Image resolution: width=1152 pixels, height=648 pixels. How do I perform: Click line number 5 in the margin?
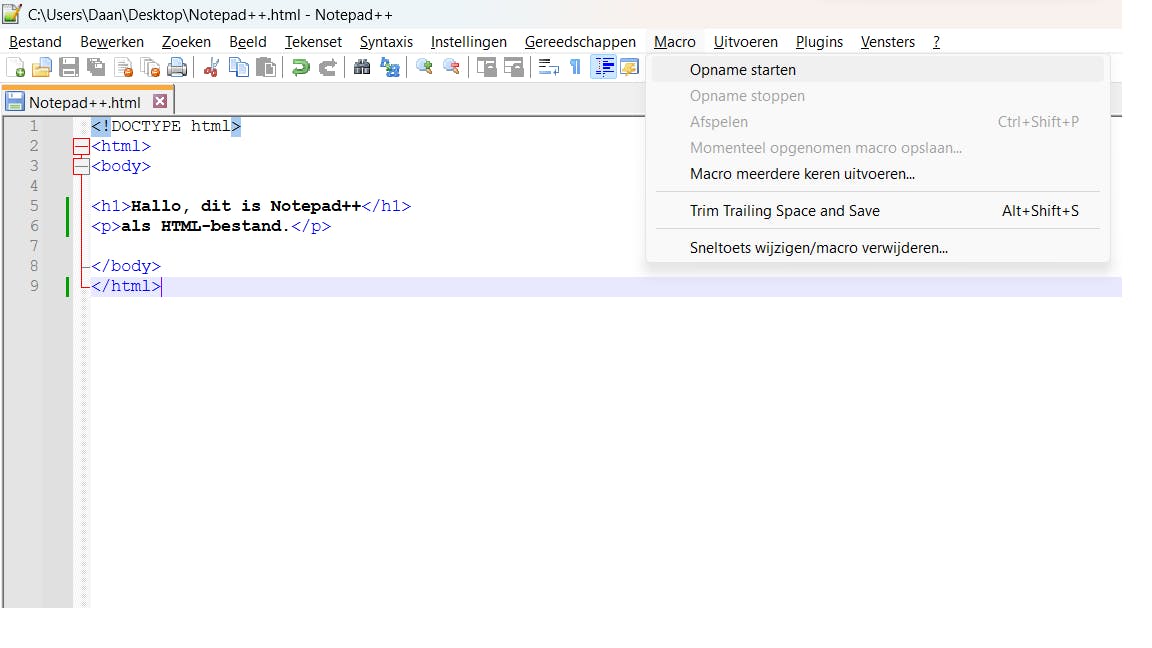(x=34, y=206)
